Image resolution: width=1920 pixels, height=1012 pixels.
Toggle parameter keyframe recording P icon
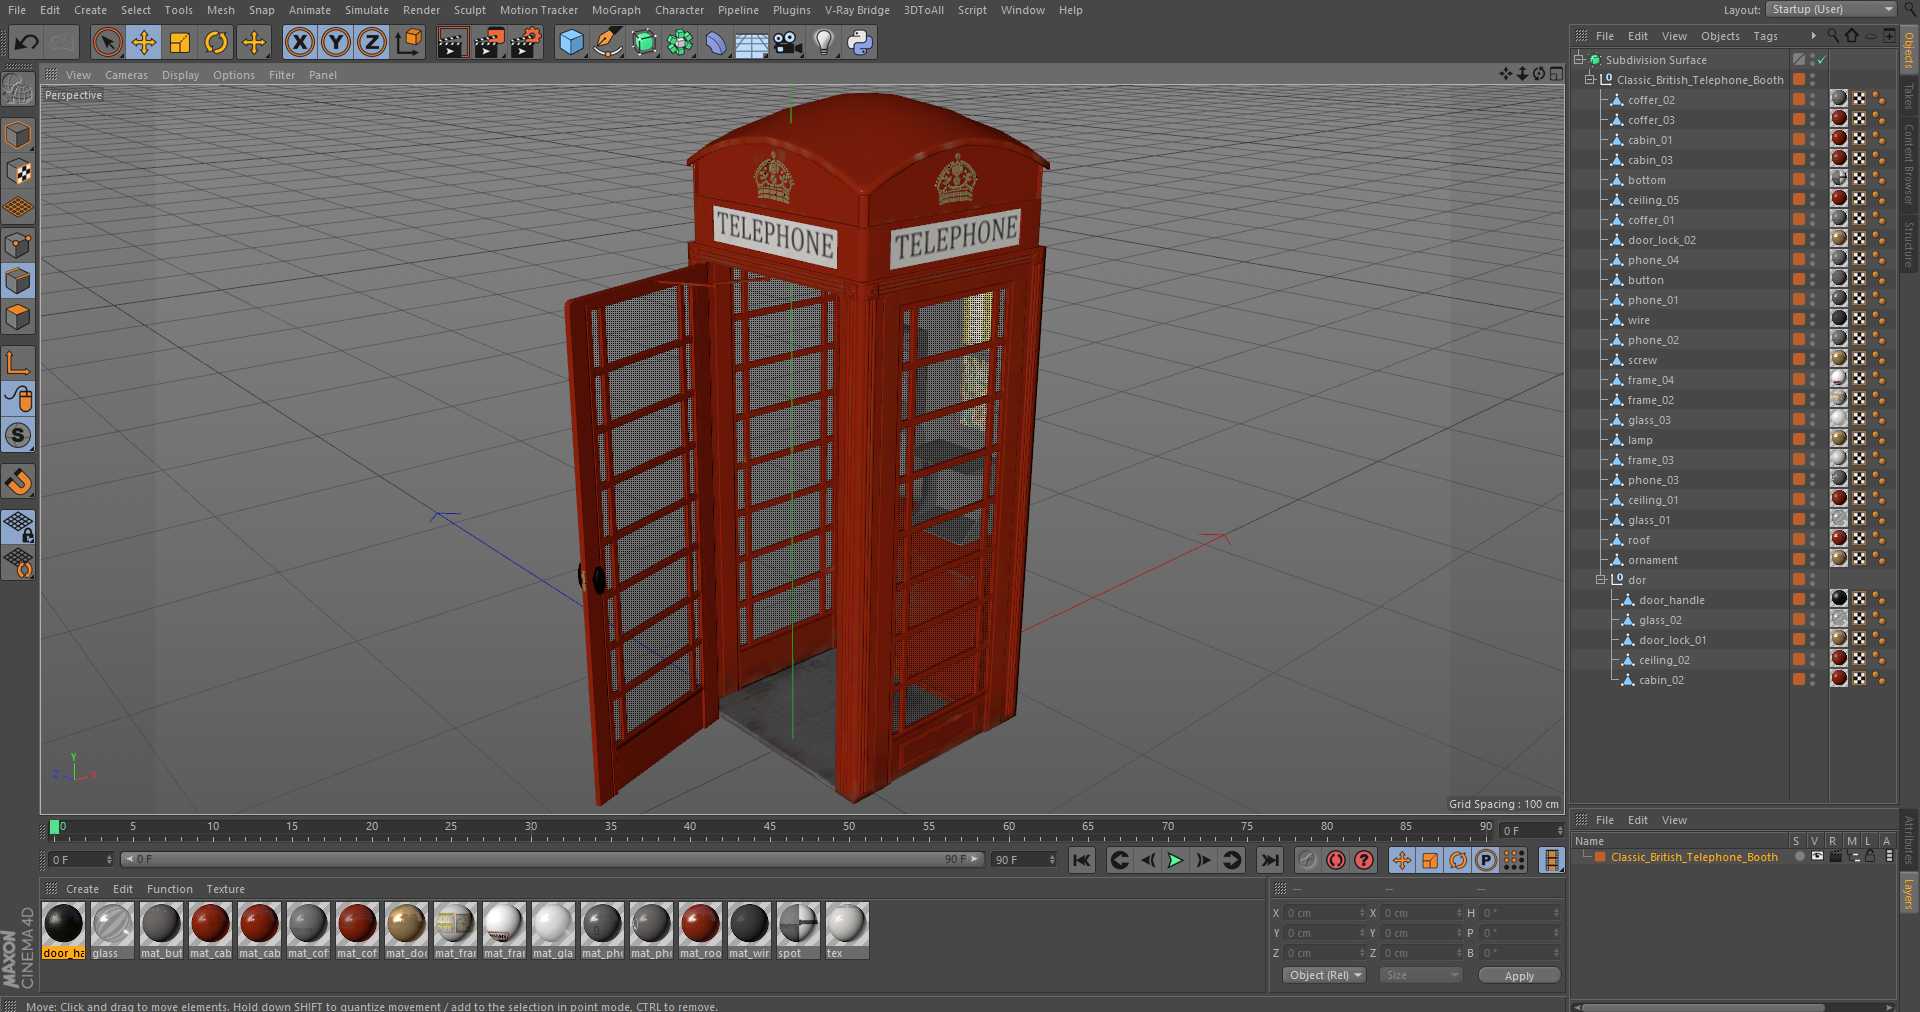(1486, 860)
